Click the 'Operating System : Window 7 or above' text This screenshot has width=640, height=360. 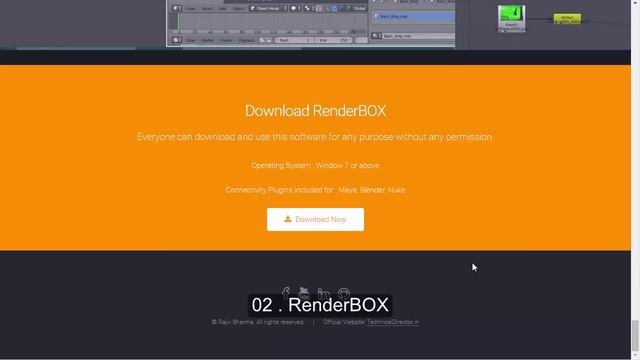pyautogui.click(x=315, y=165)
